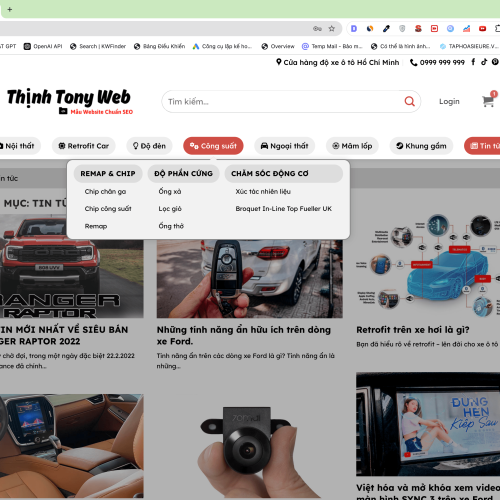Open the Nội thất menu

tap(19, 146)
